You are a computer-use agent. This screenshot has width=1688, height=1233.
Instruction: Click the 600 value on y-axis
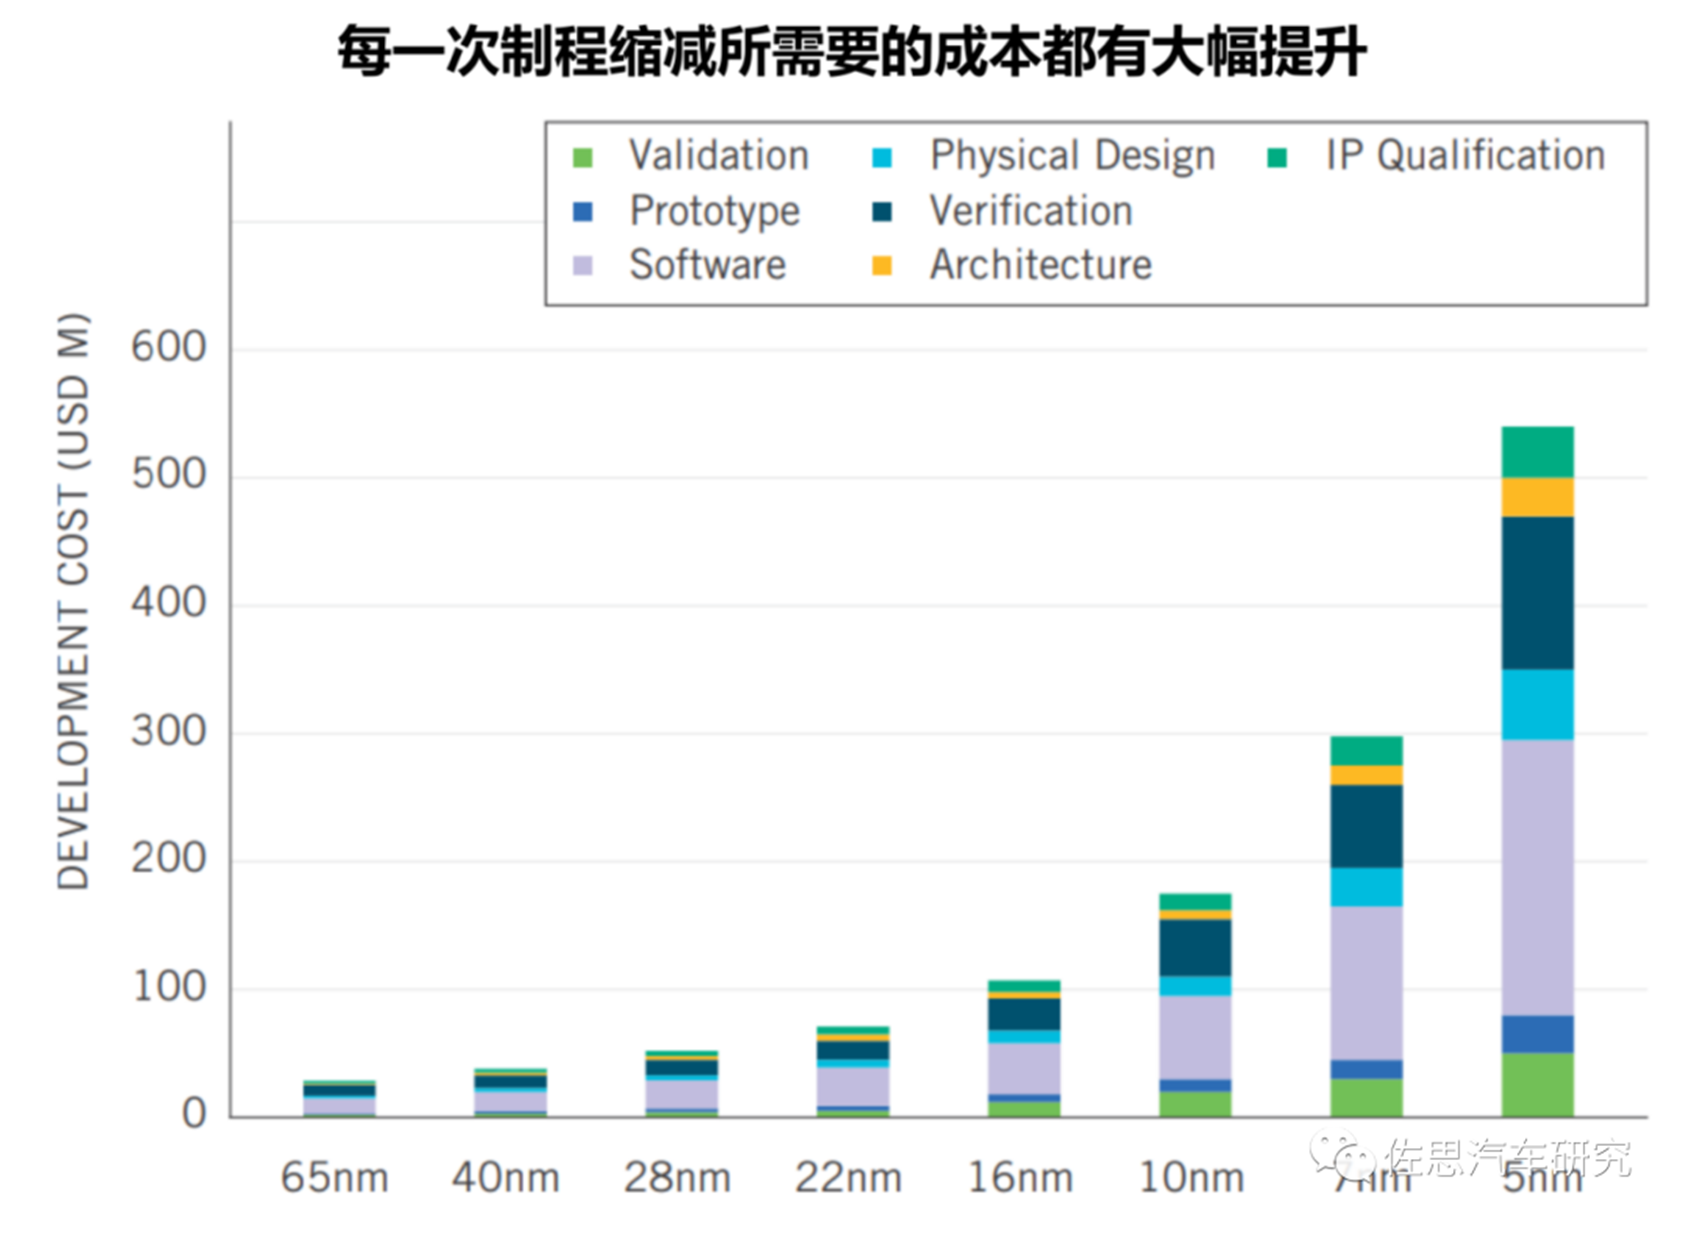click(168, 348)
